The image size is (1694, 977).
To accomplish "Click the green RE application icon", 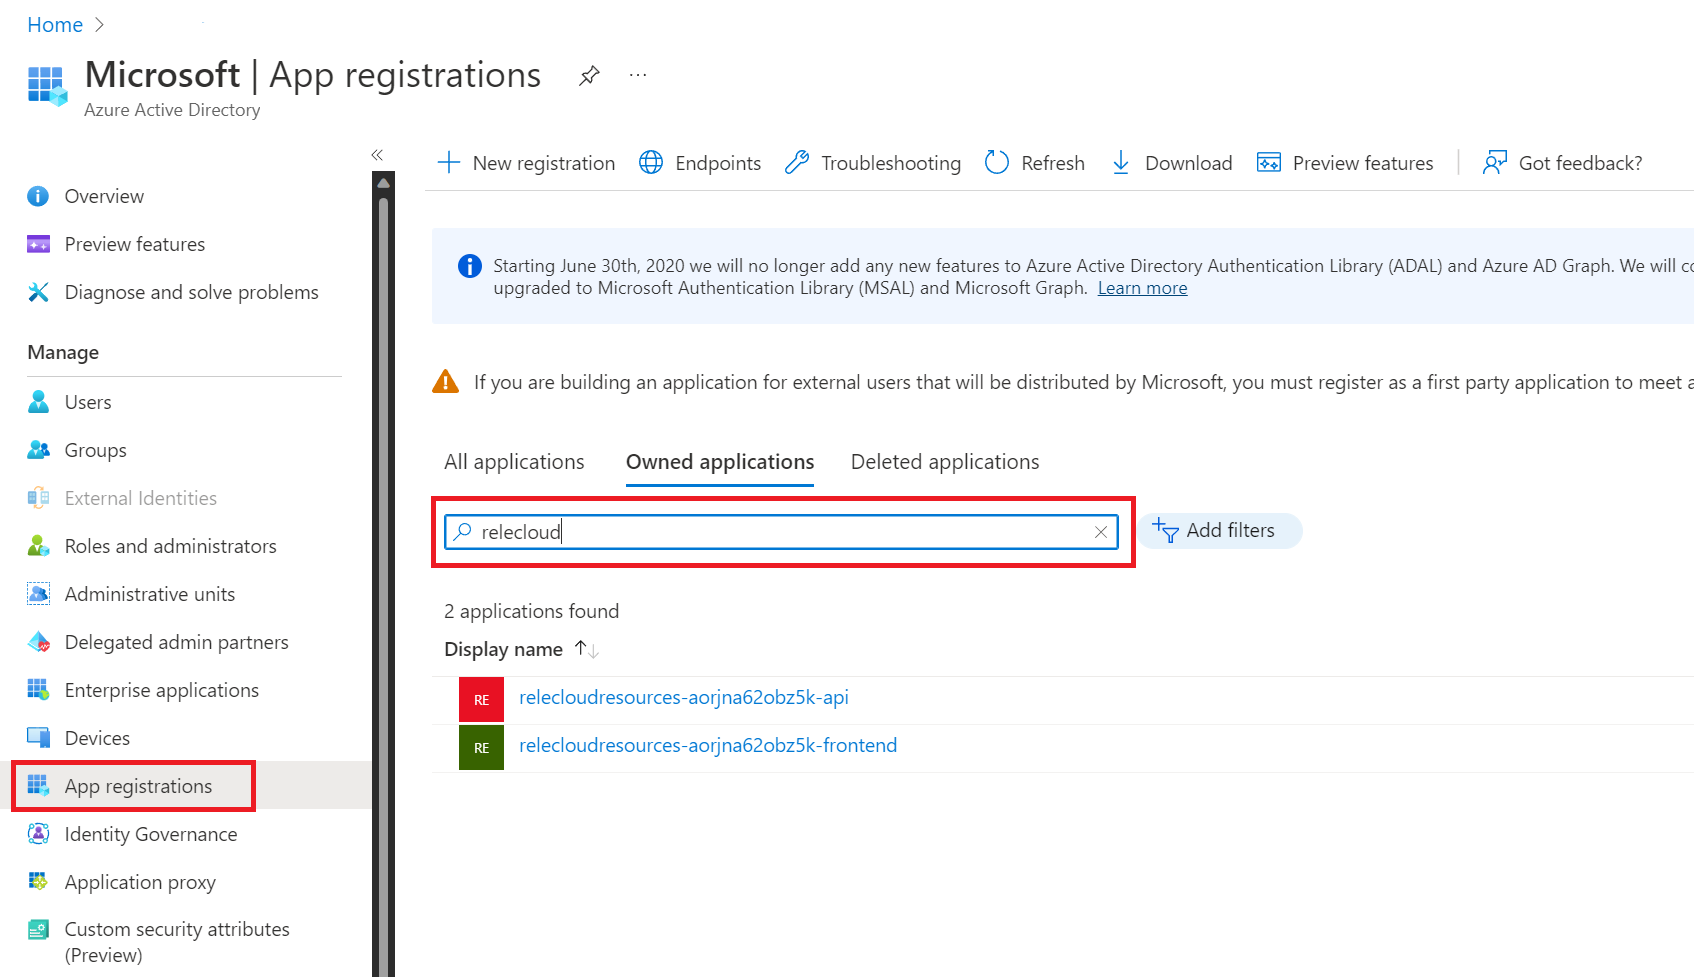I will [x=481, y=747].
